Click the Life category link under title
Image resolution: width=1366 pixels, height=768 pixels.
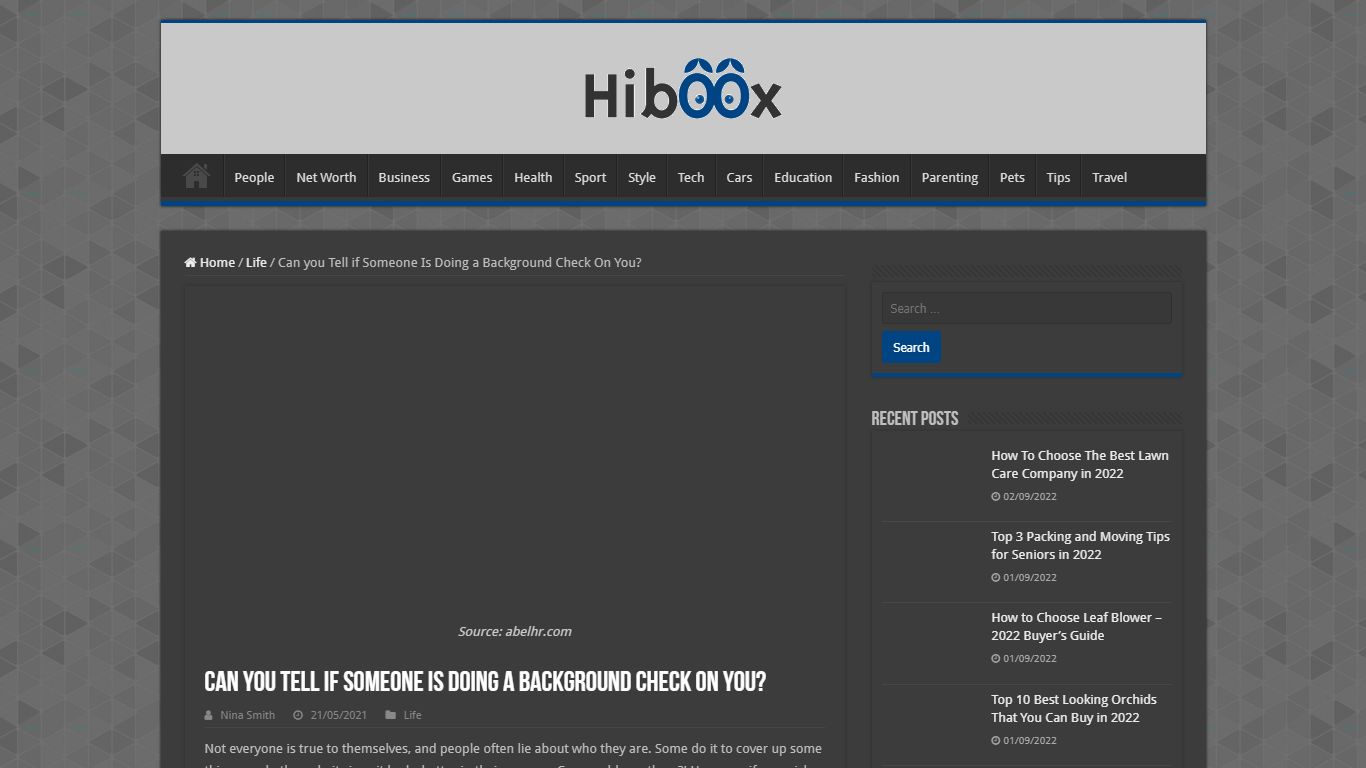[412, 715]
